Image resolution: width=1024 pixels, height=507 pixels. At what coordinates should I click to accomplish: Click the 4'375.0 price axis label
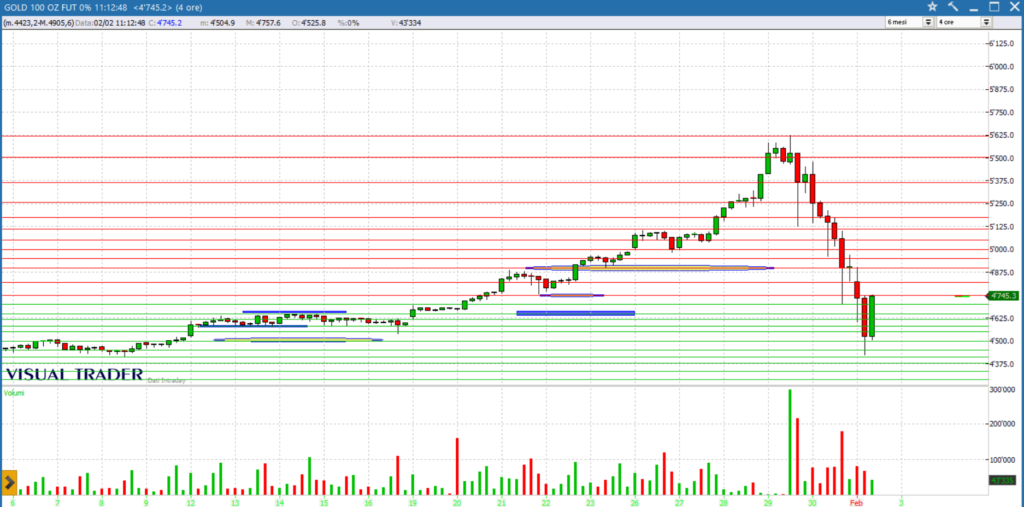coord(1001,364)
